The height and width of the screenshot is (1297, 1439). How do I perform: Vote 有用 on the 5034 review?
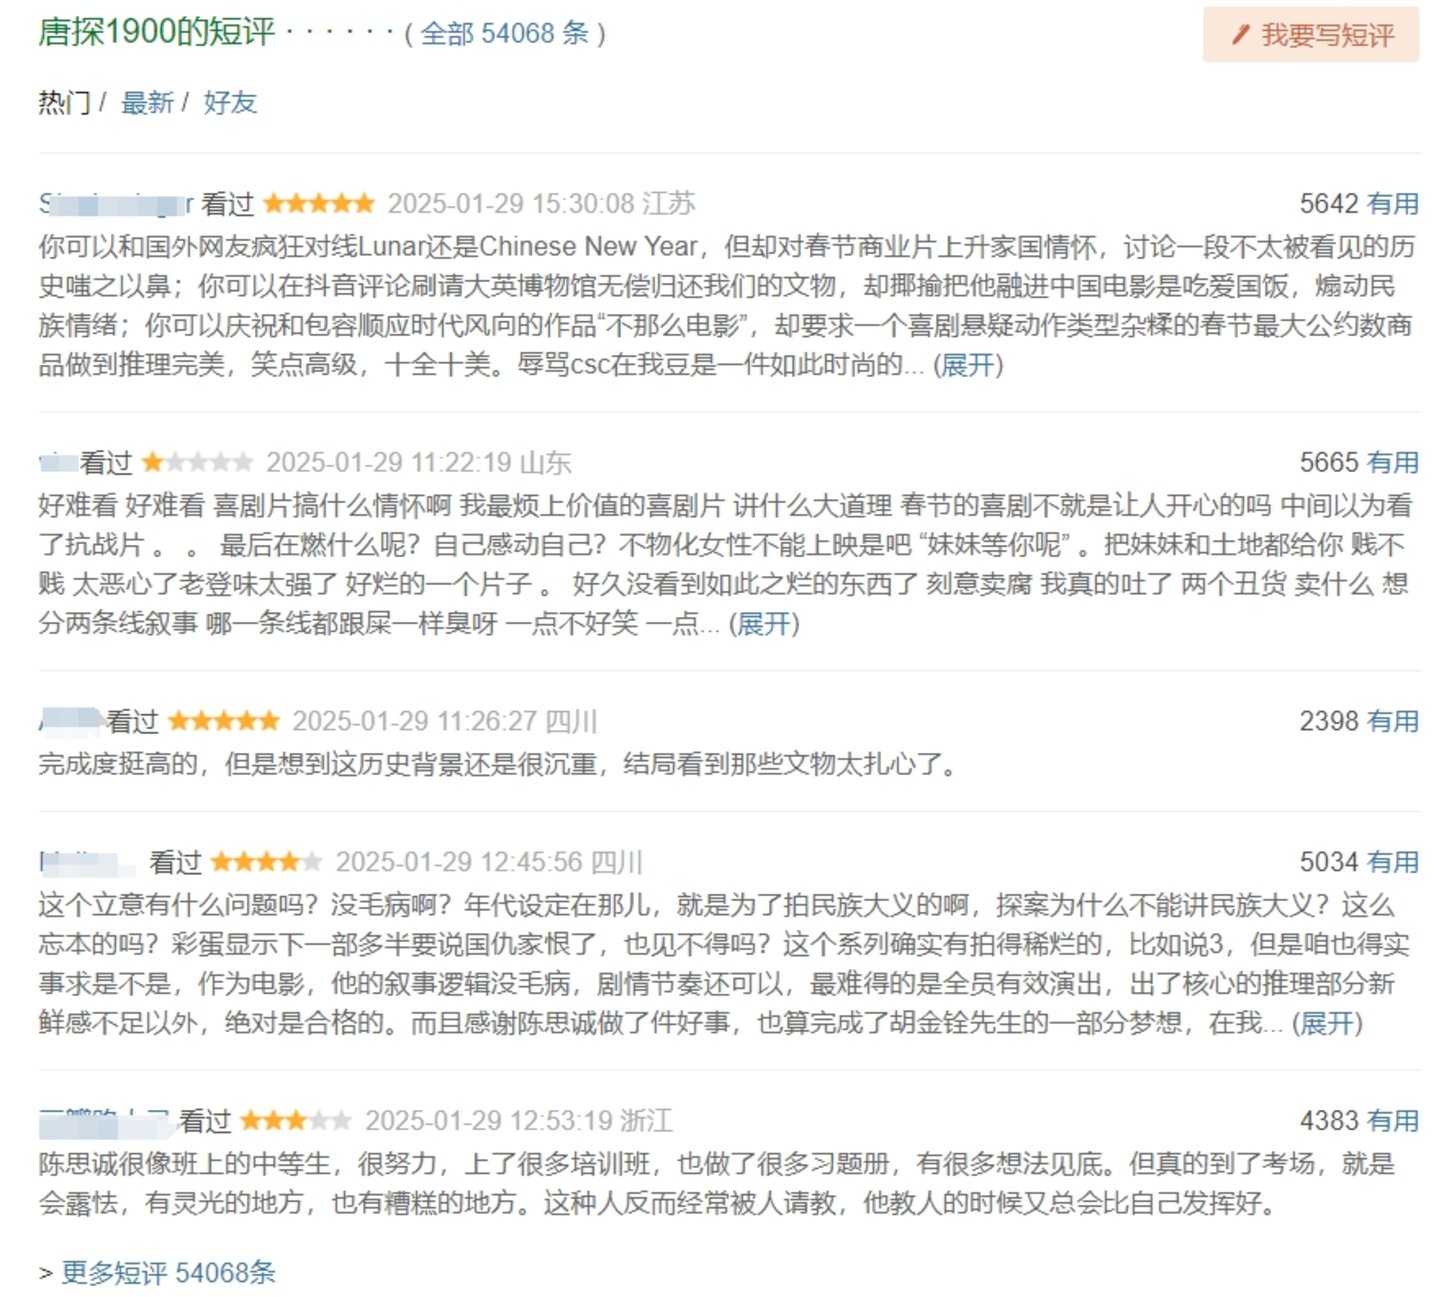[1393, 862]
